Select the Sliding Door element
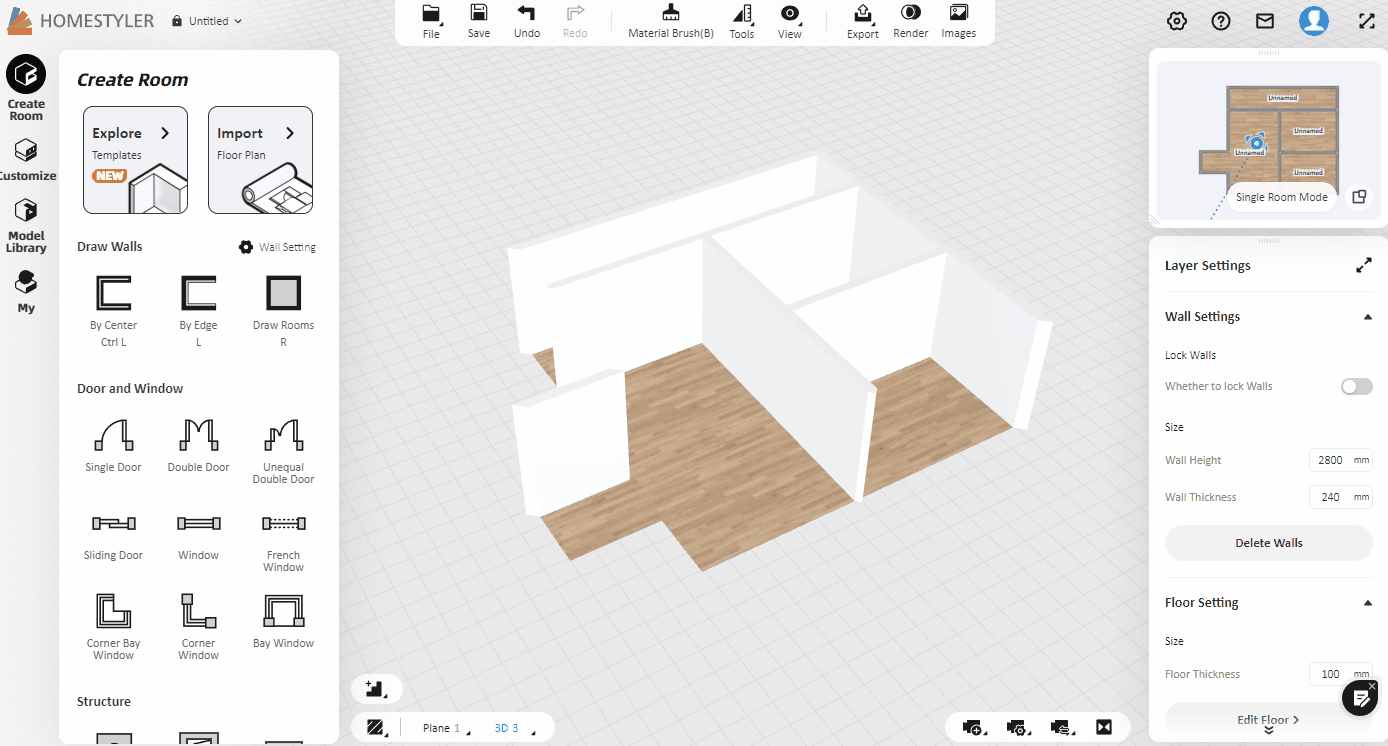Image resolution: width=1388 pixels, height=746 pixels. pyautogui.click(x=113, y=533)
